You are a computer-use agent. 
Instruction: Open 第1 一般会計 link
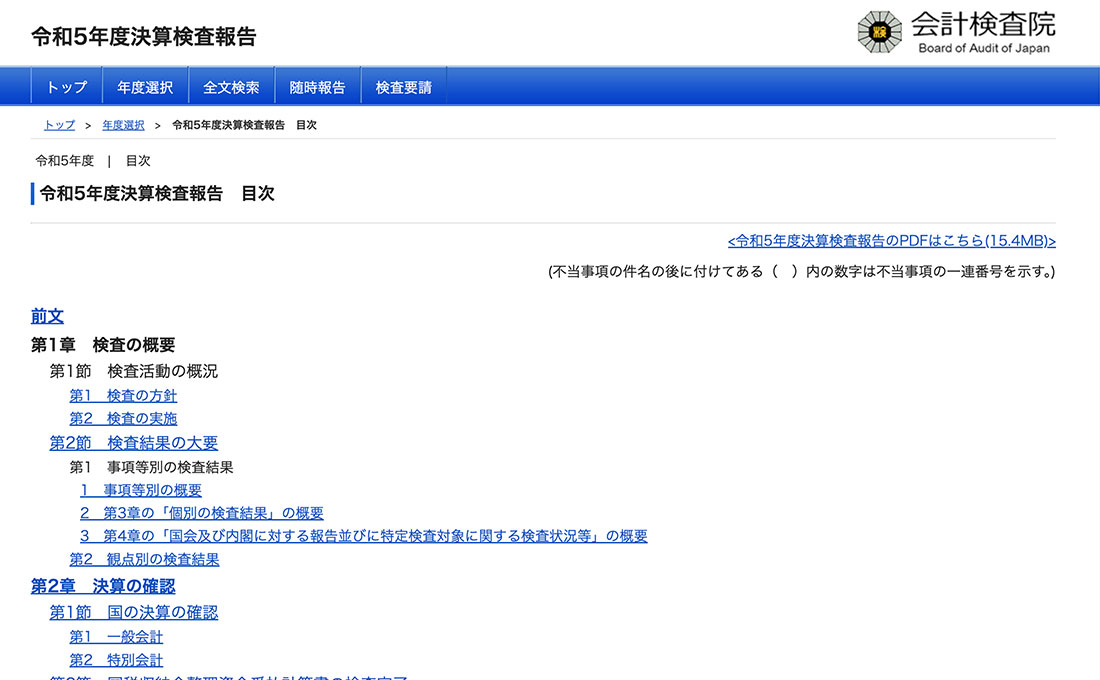[x=116, y=637]
